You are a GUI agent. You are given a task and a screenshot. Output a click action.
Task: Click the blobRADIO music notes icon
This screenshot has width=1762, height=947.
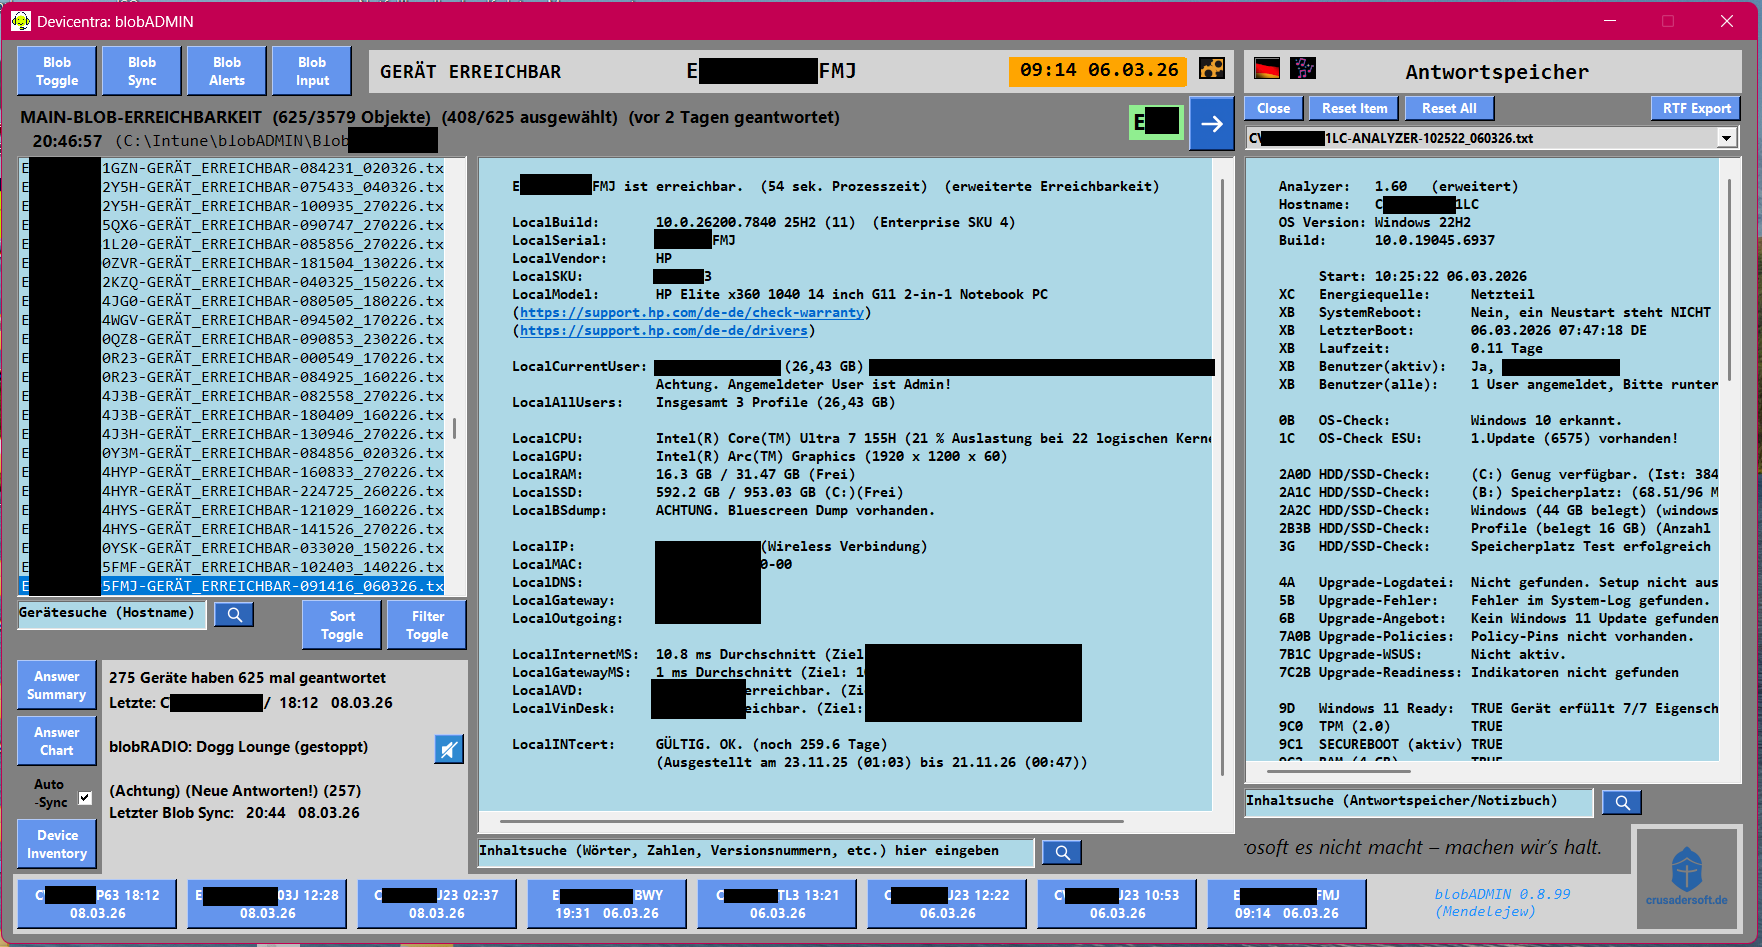[x=1303, y=69]
